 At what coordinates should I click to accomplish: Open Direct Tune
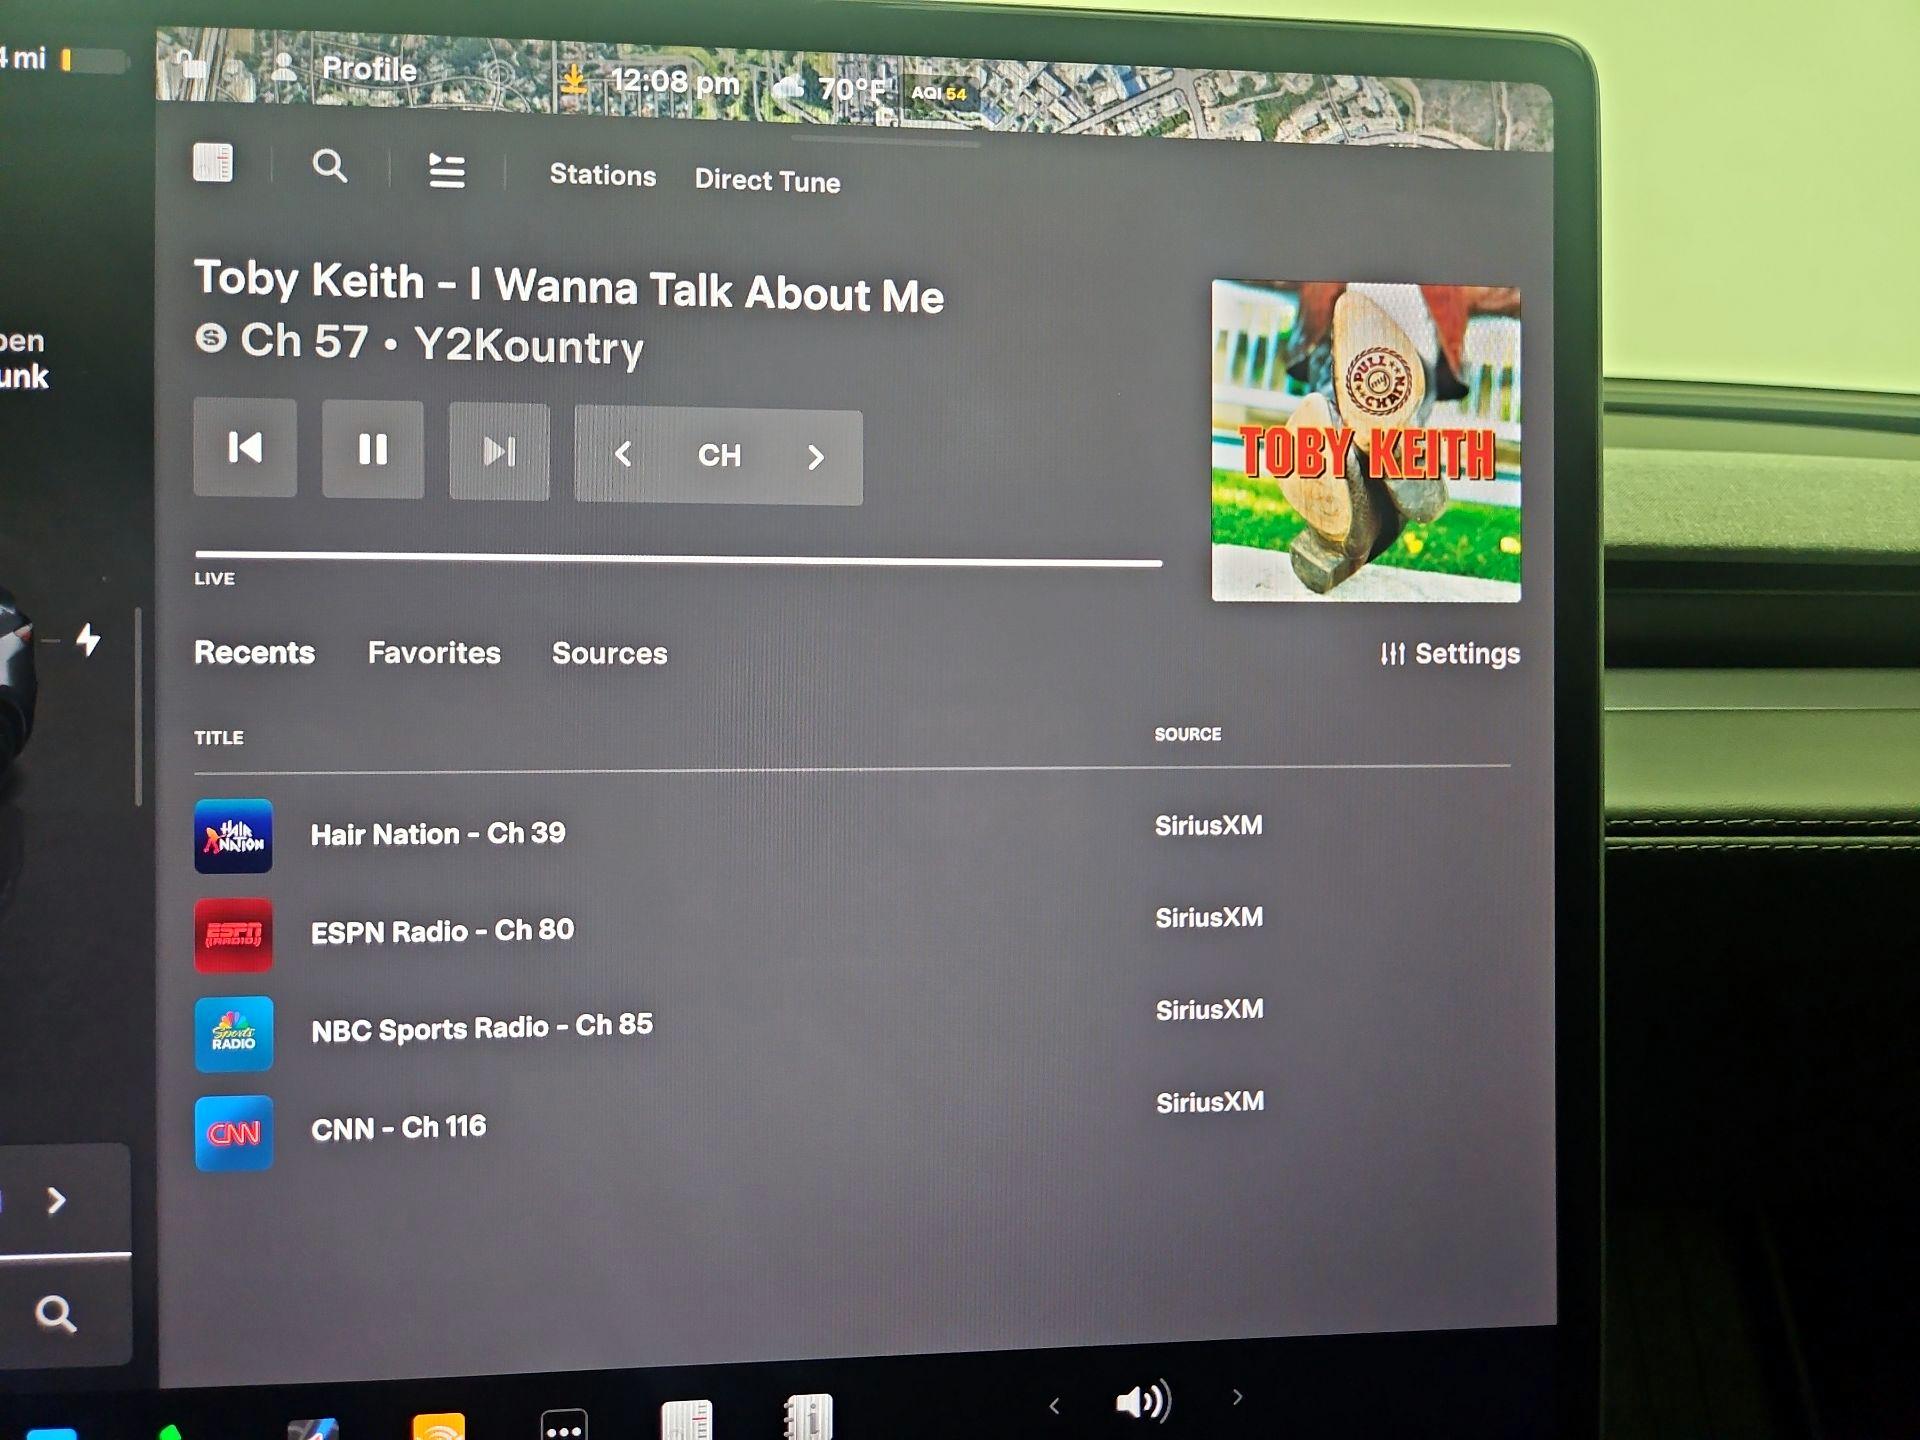[x=767, y=181]
